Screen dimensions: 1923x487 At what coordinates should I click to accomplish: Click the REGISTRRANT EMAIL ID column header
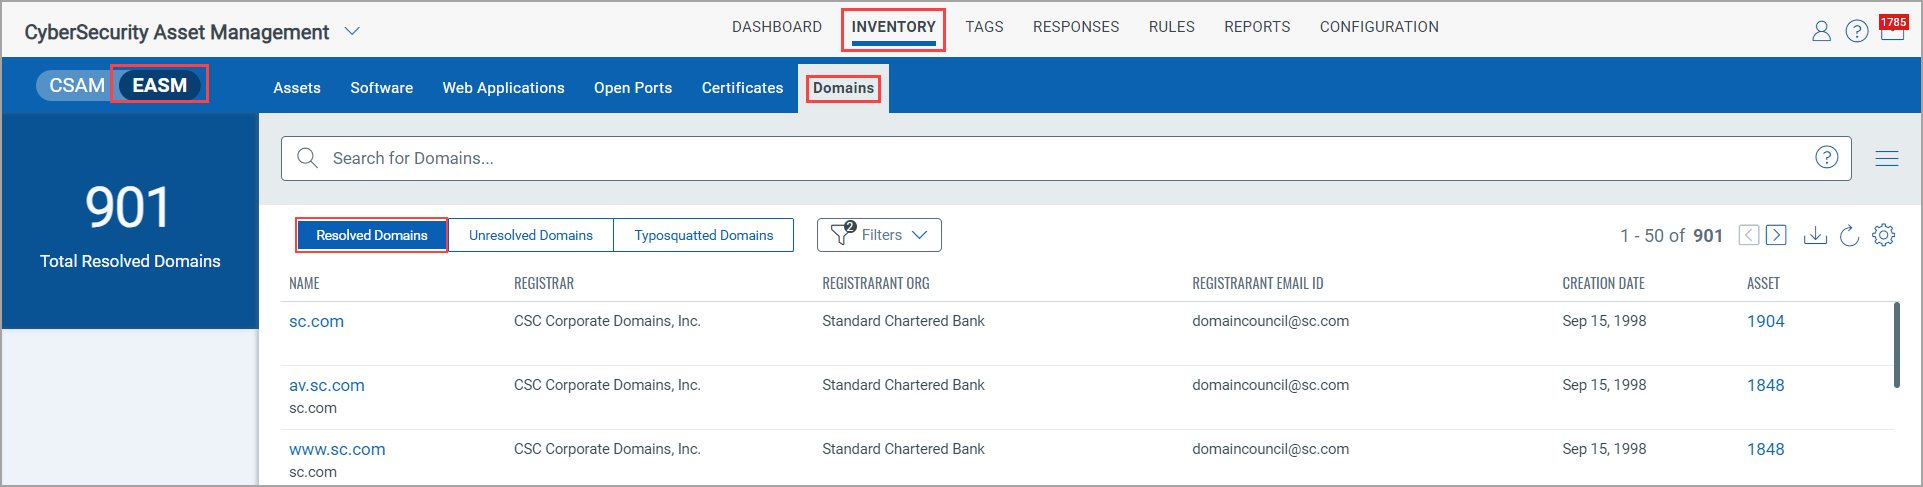1258,283
